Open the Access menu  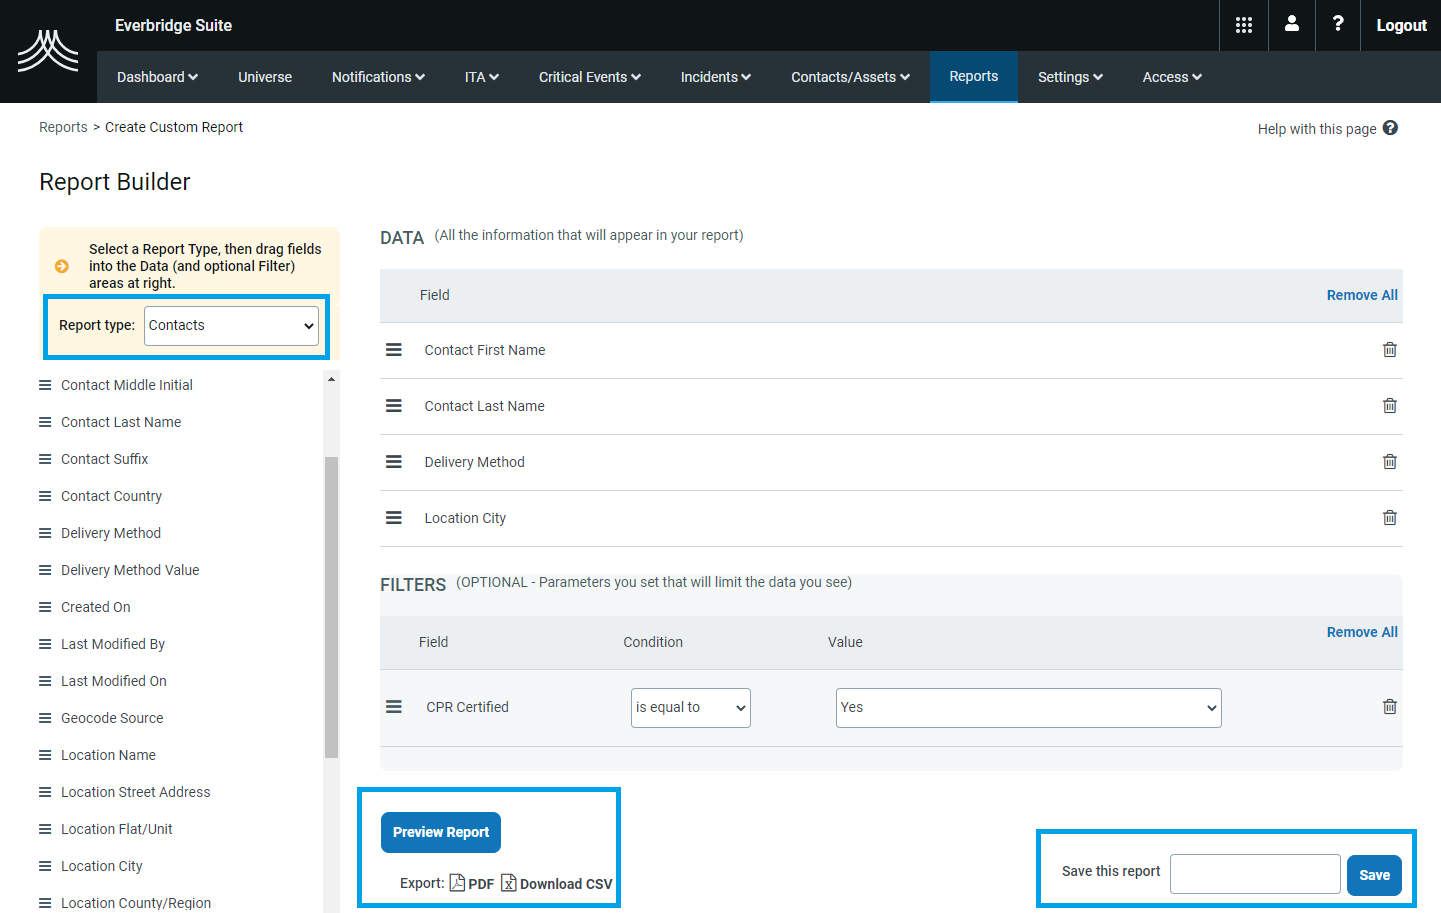pos(1172,77)
